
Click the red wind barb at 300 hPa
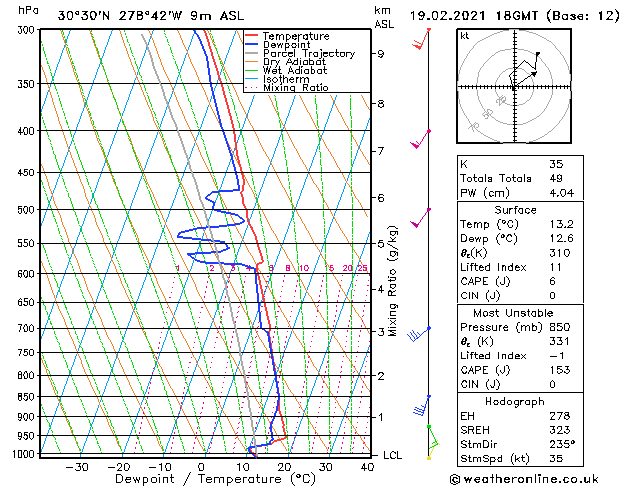pos(422,39)
